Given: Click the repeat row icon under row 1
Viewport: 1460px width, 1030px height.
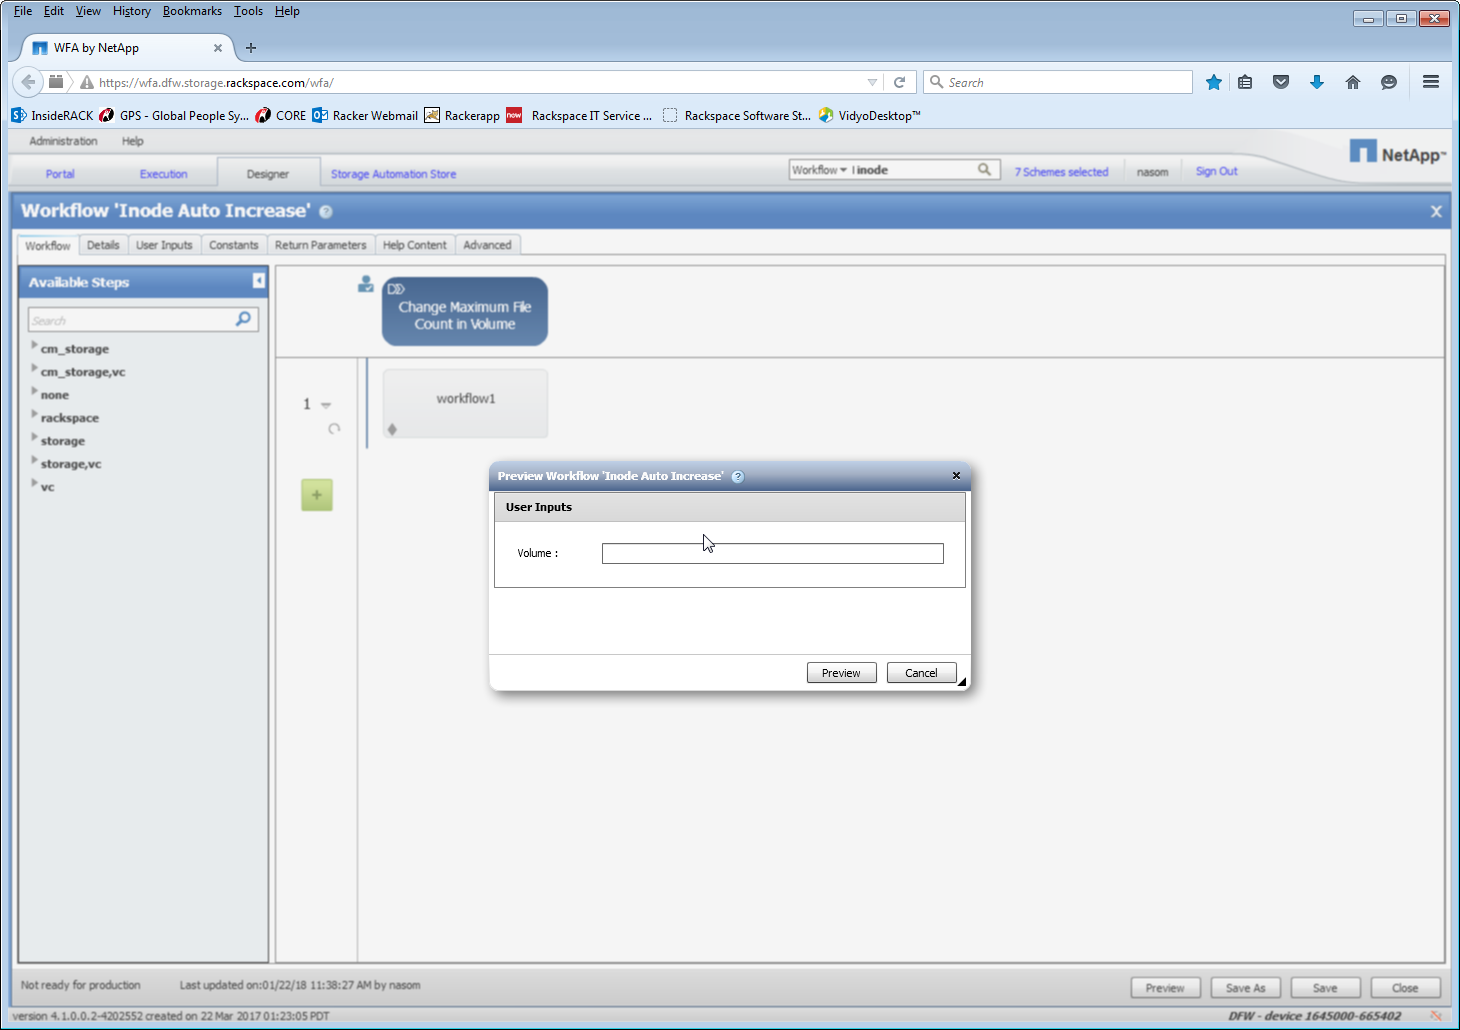Looking at the screenshot, I should click(334, 429).
